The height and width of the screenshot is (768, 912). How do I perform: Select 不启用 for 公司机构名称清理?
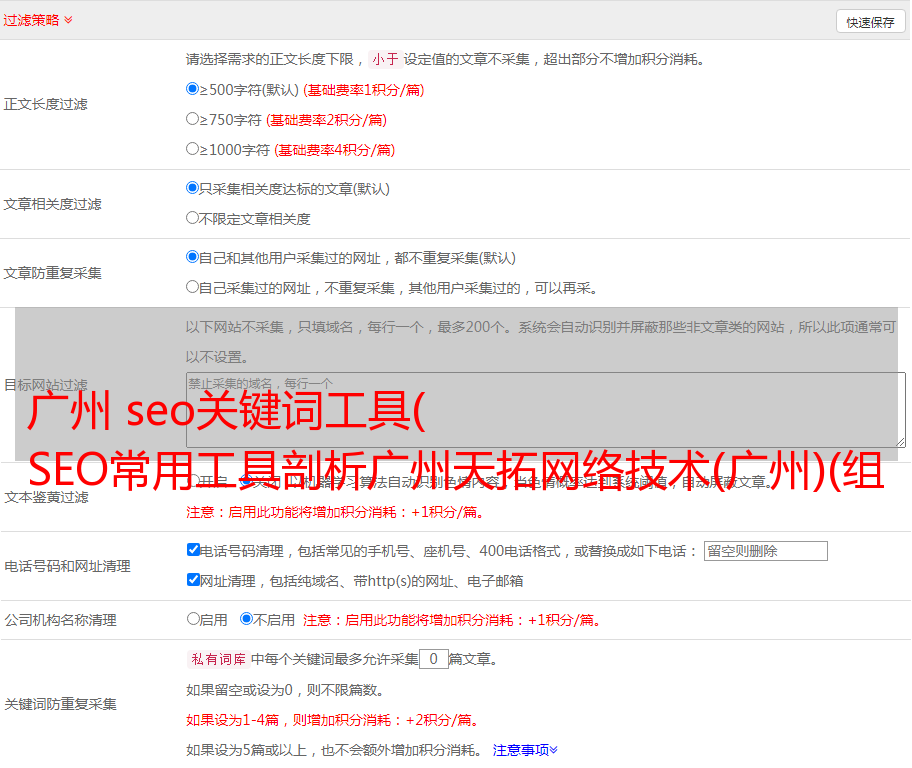pyautogui.click(x=246, y=619)
